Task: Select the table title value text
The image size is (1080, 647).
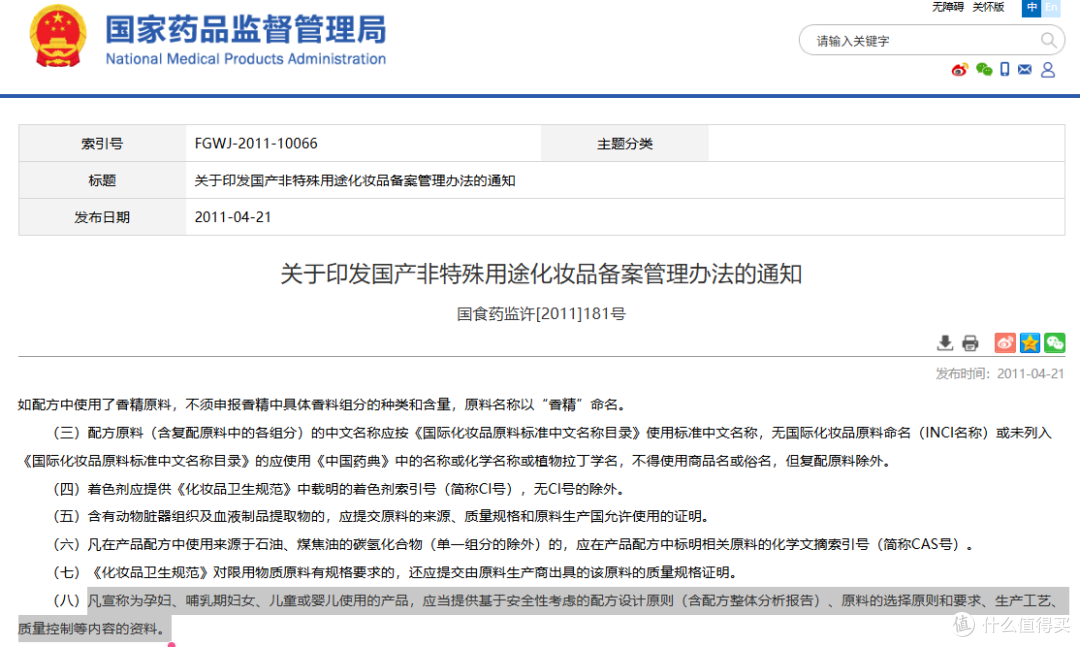Action: click(x=355, y=181)
